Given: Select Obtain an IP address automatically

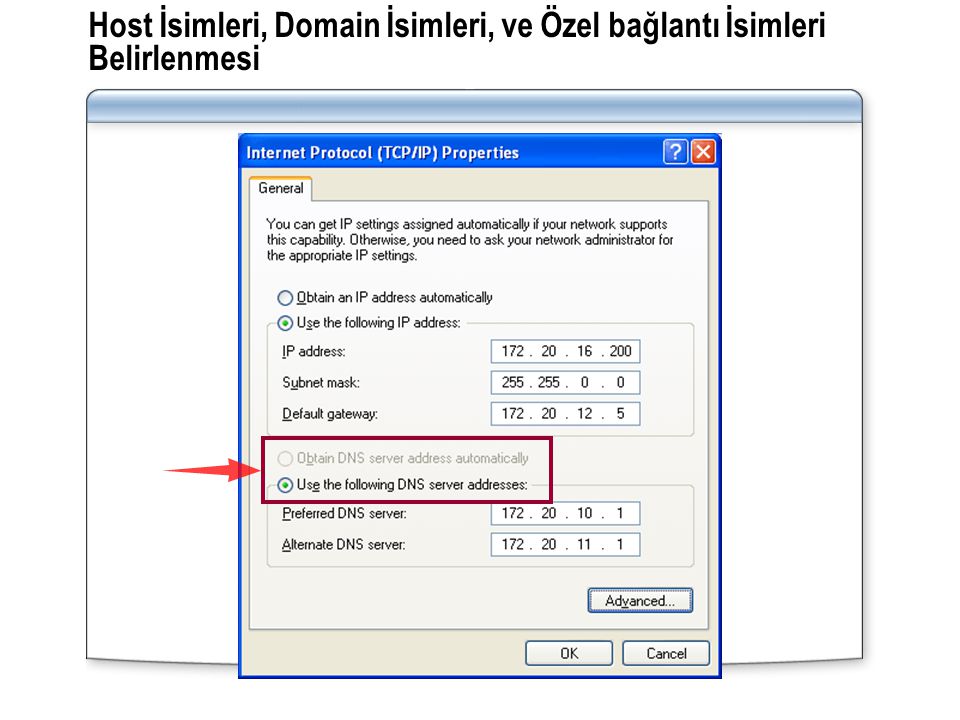Looking at the screenshot, I should [385, 298].
